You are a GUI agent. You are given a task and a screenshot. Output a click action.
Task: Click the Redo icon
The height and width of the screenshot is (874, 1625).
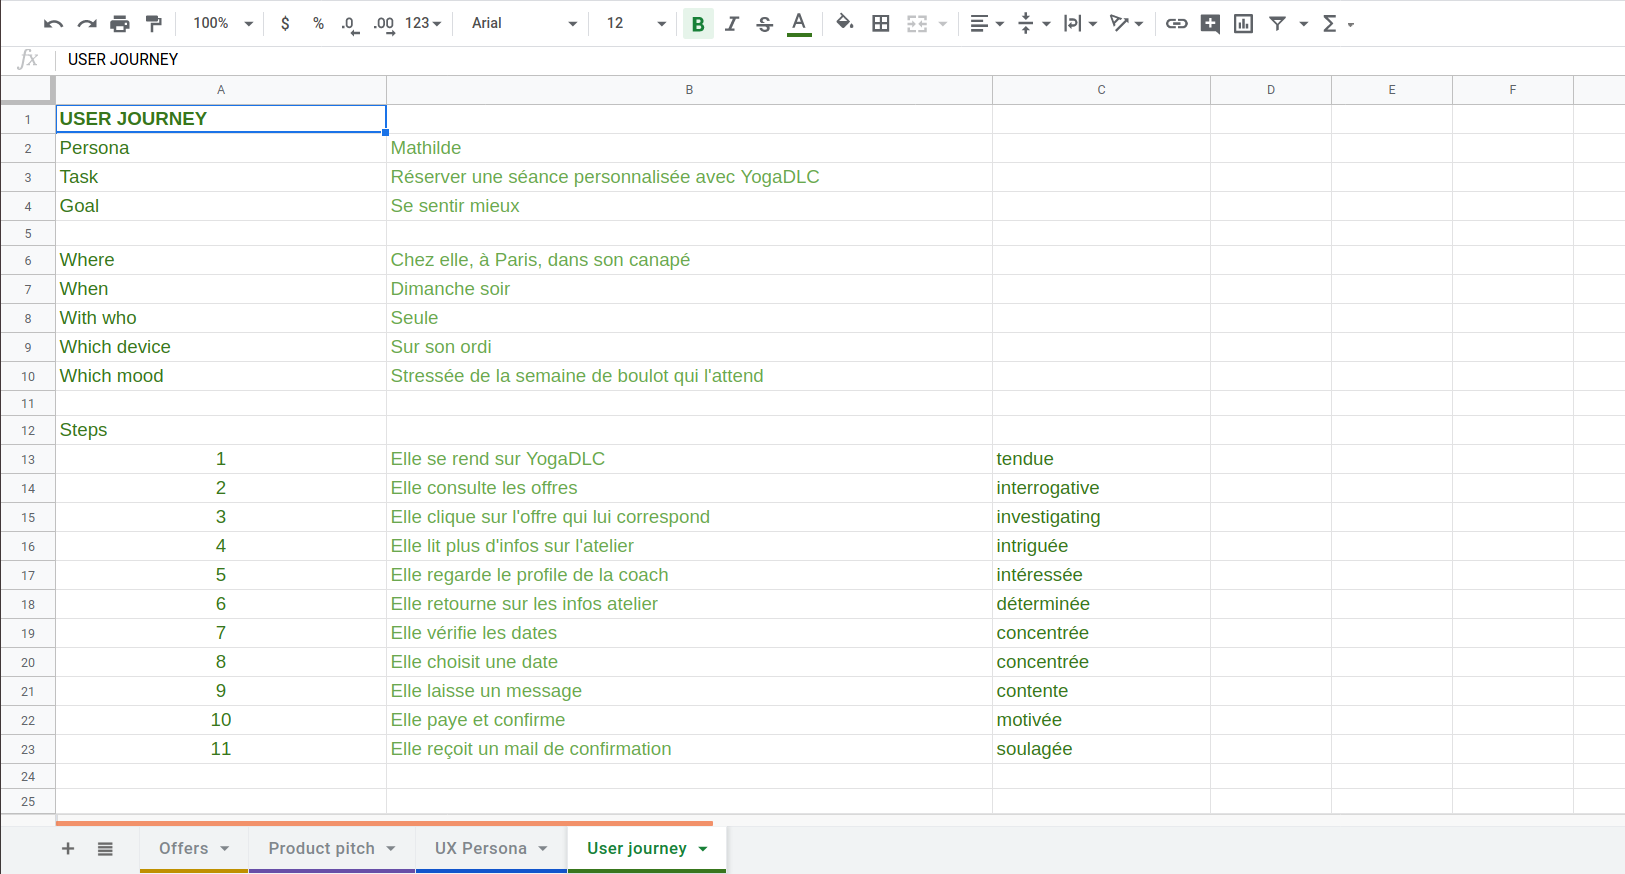click(87, 23)
